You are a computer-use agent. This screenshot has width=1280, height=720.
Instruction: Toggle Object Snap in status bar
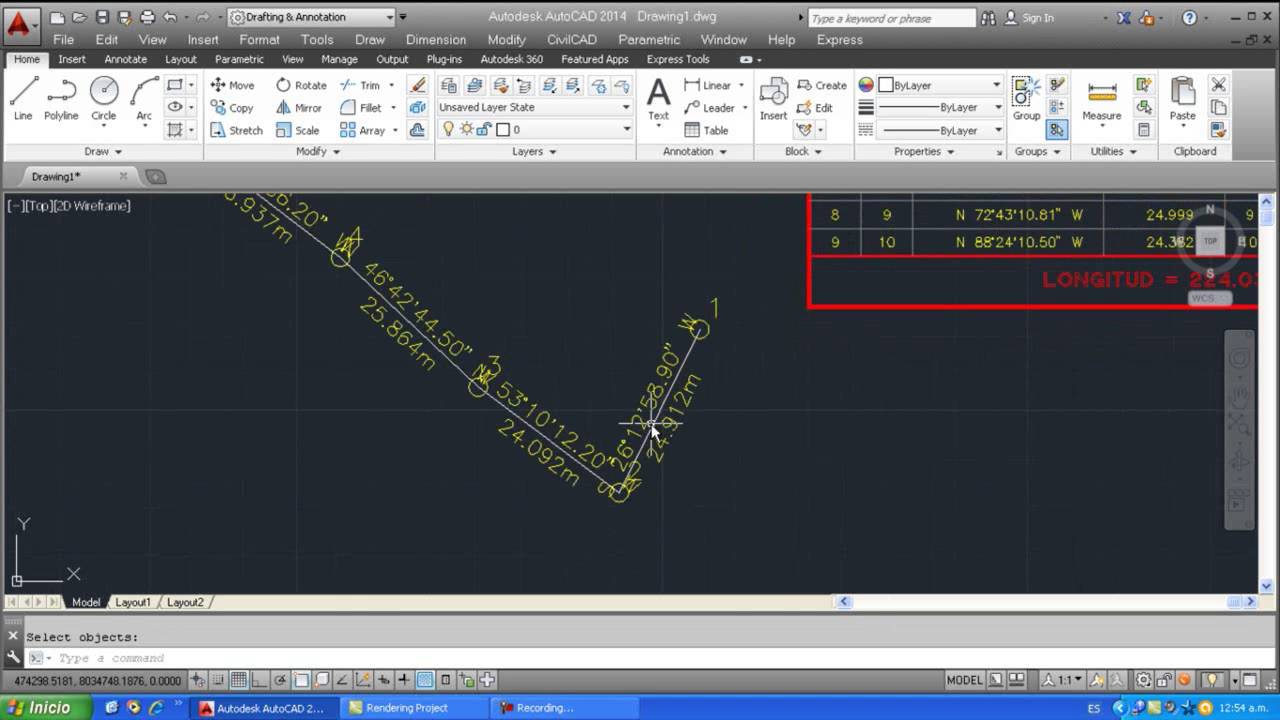point(301,680)
